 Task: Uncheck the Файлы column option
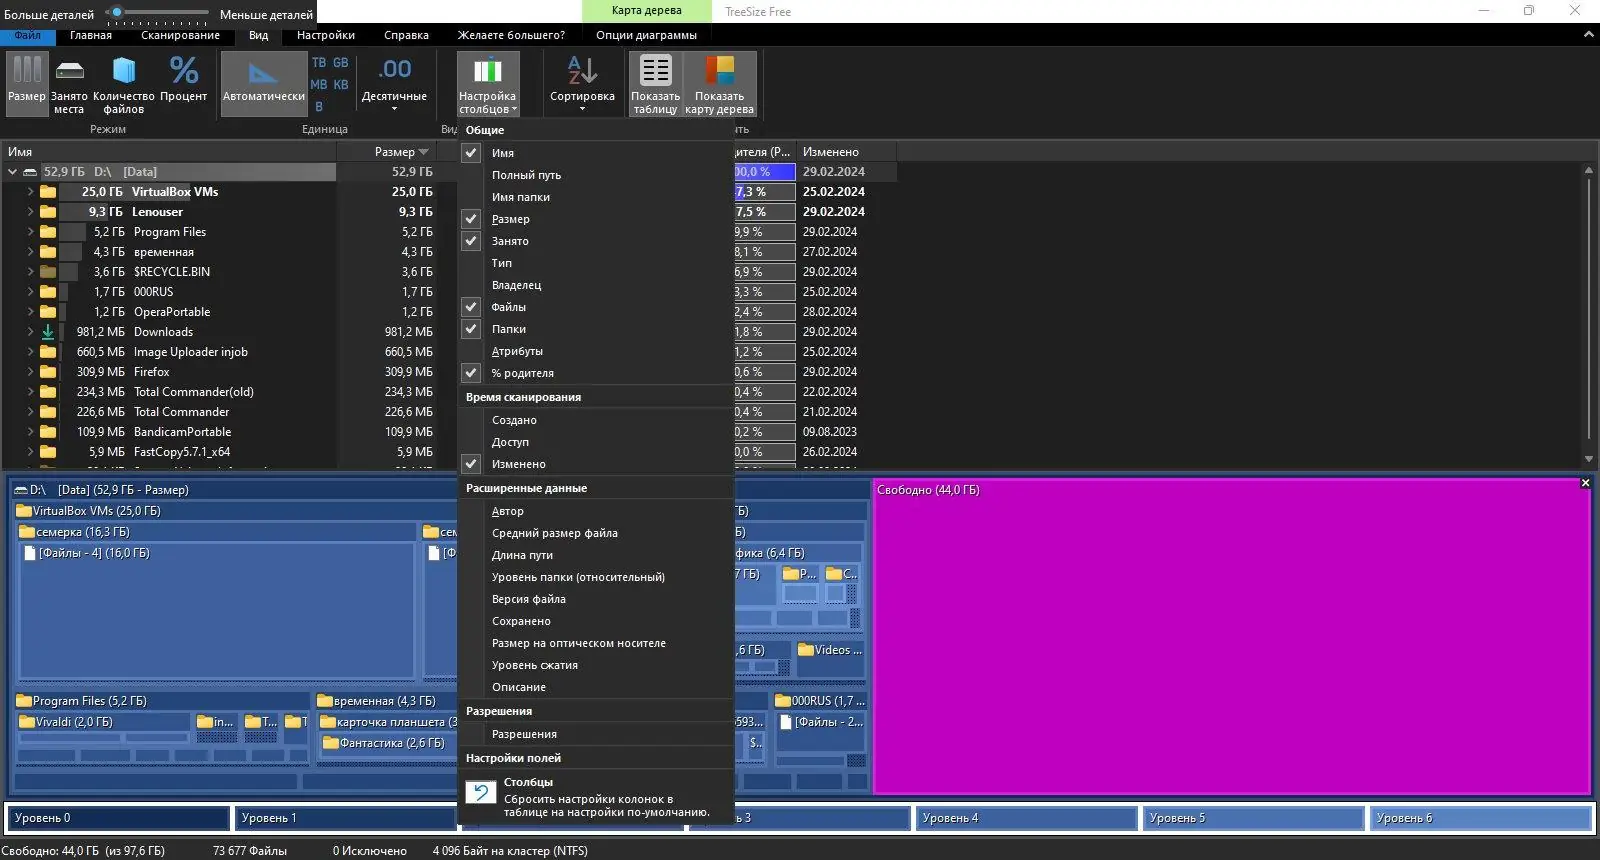click(471, 307)
